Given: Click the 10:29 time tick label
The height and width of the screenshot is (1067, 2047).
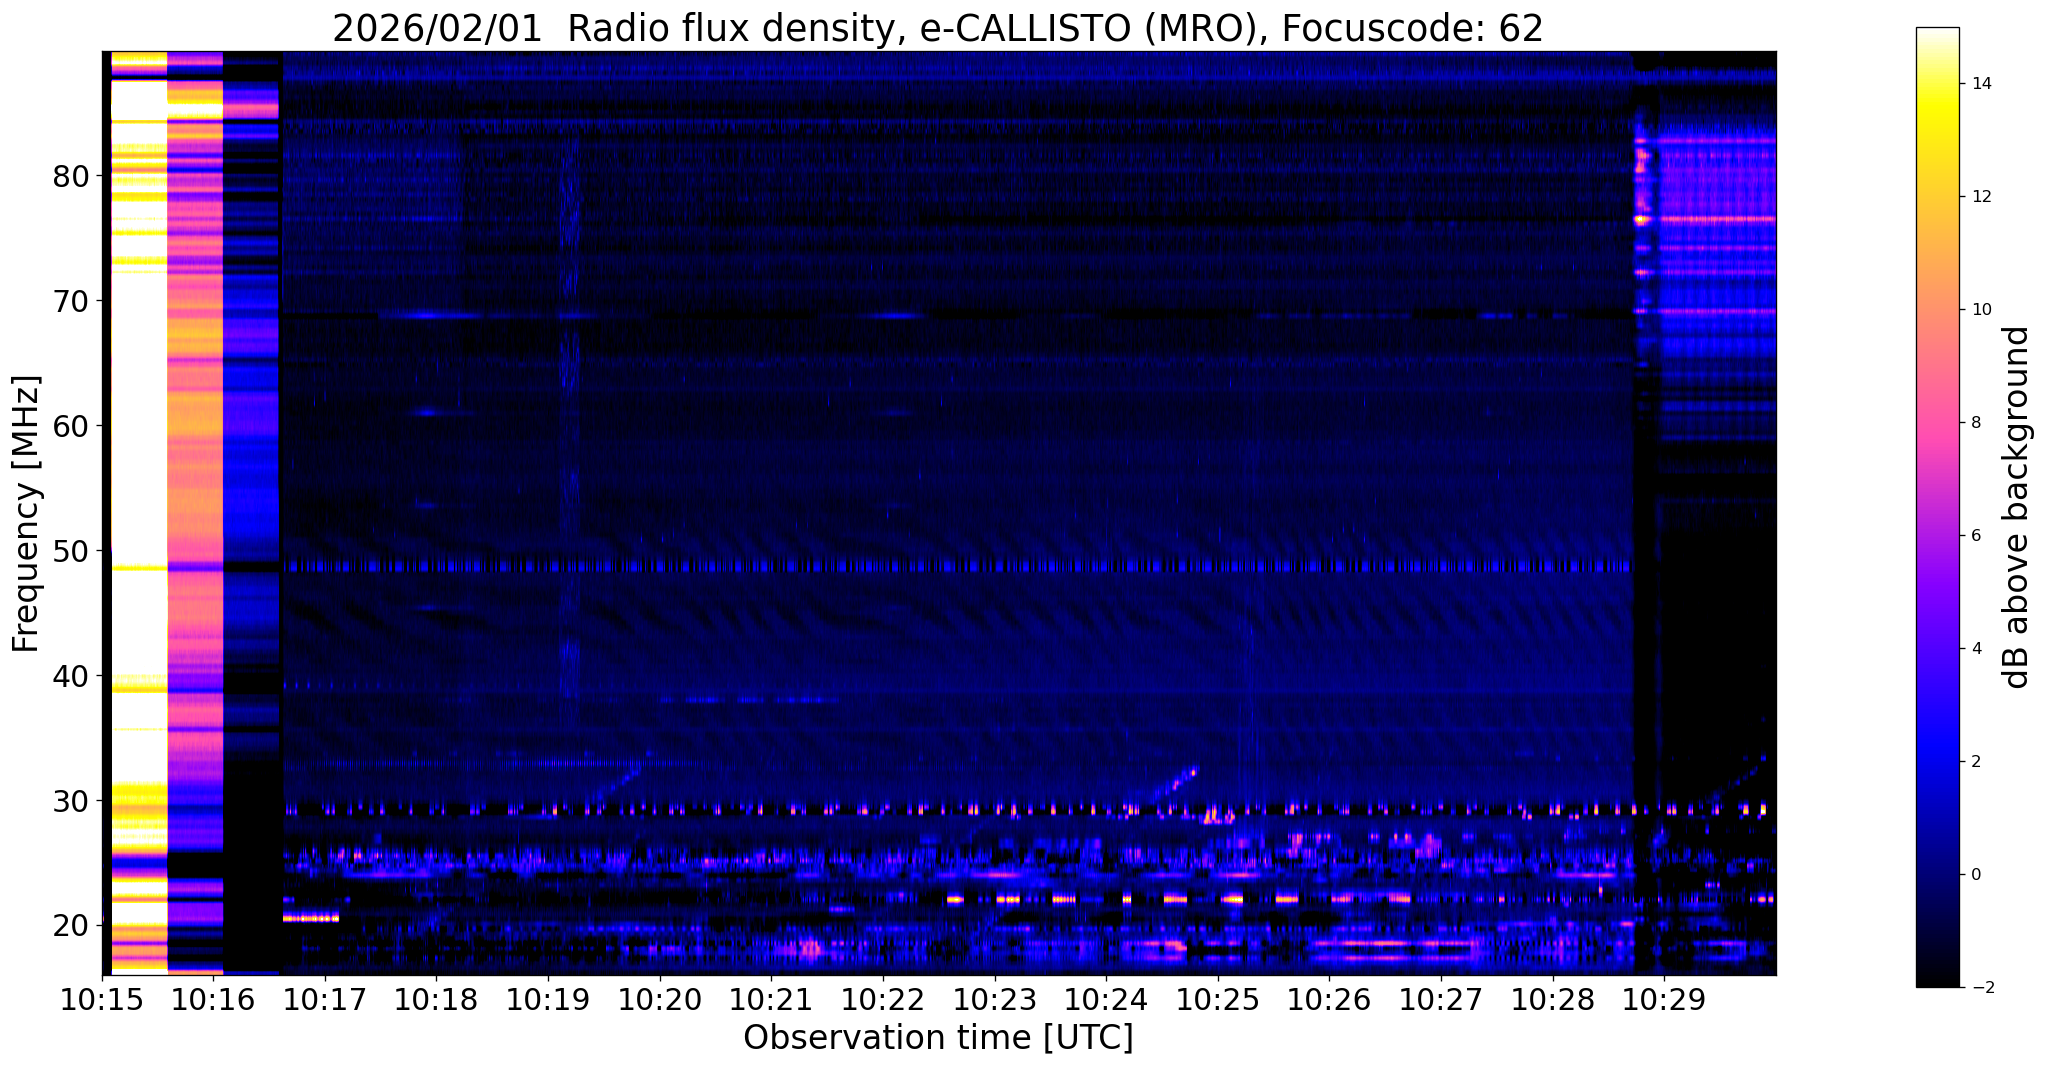Looking at the screenshot, I should click(x=1664, y=1000).
